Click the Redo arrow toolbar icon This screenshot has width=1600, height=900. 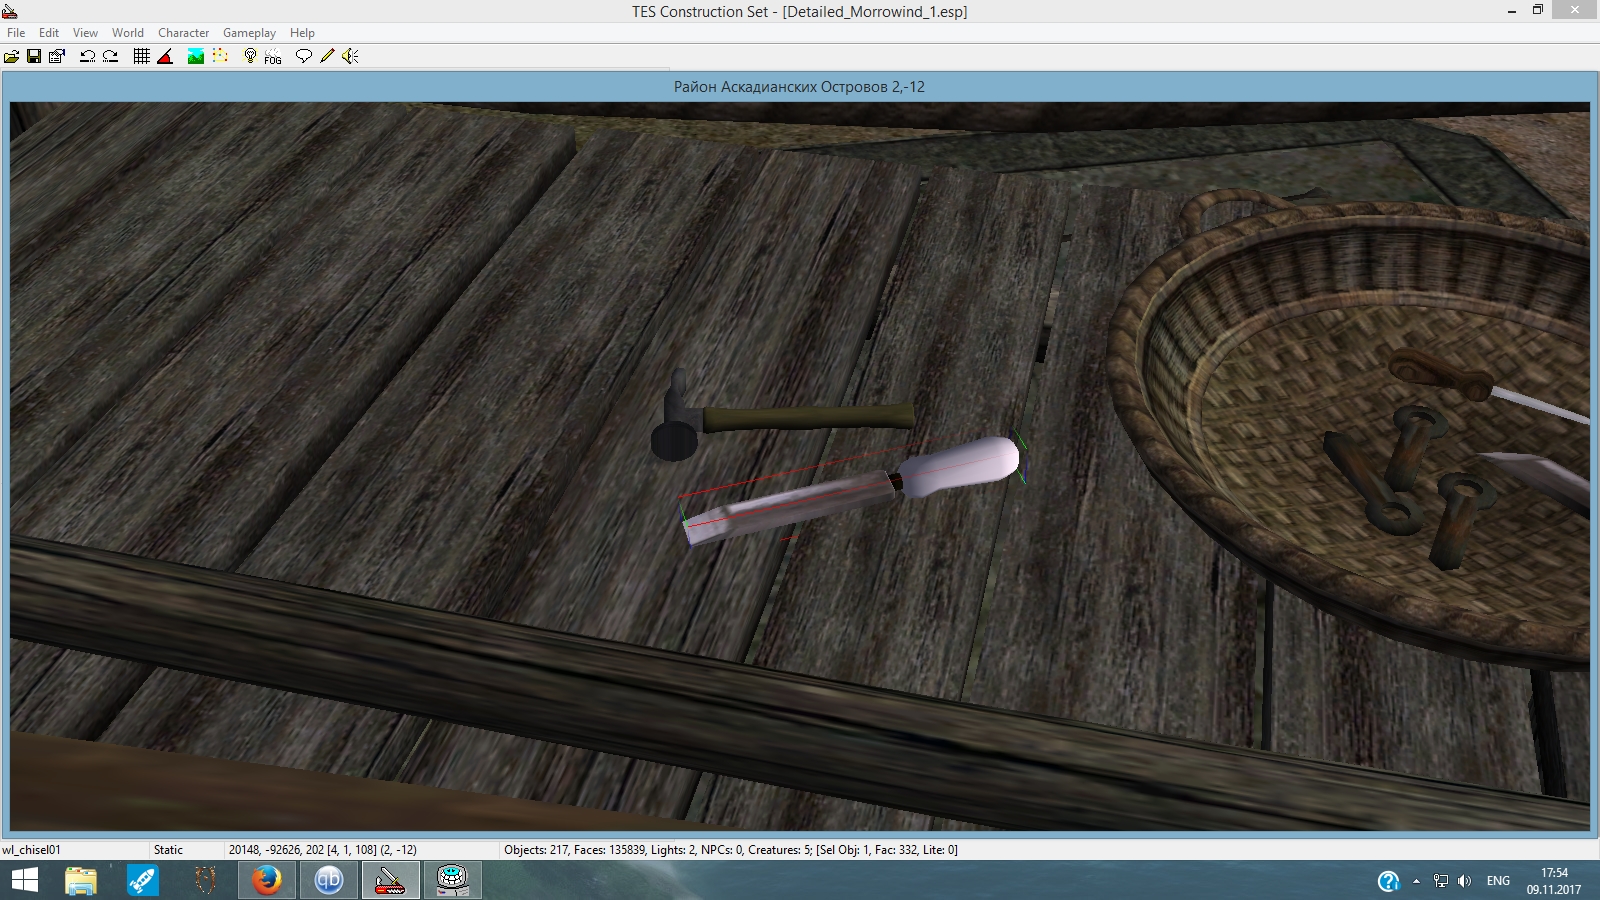[x=111, y=56]
